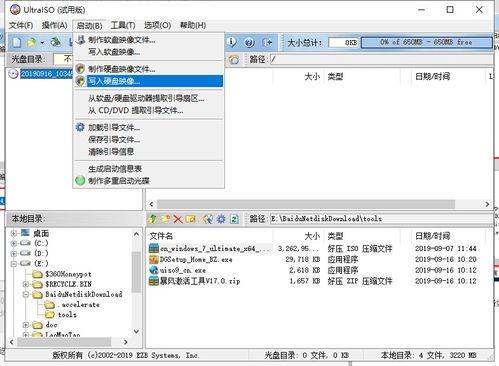Select the 20190916_1034 disc tree node
499x366 pixels.
point(47,74)
